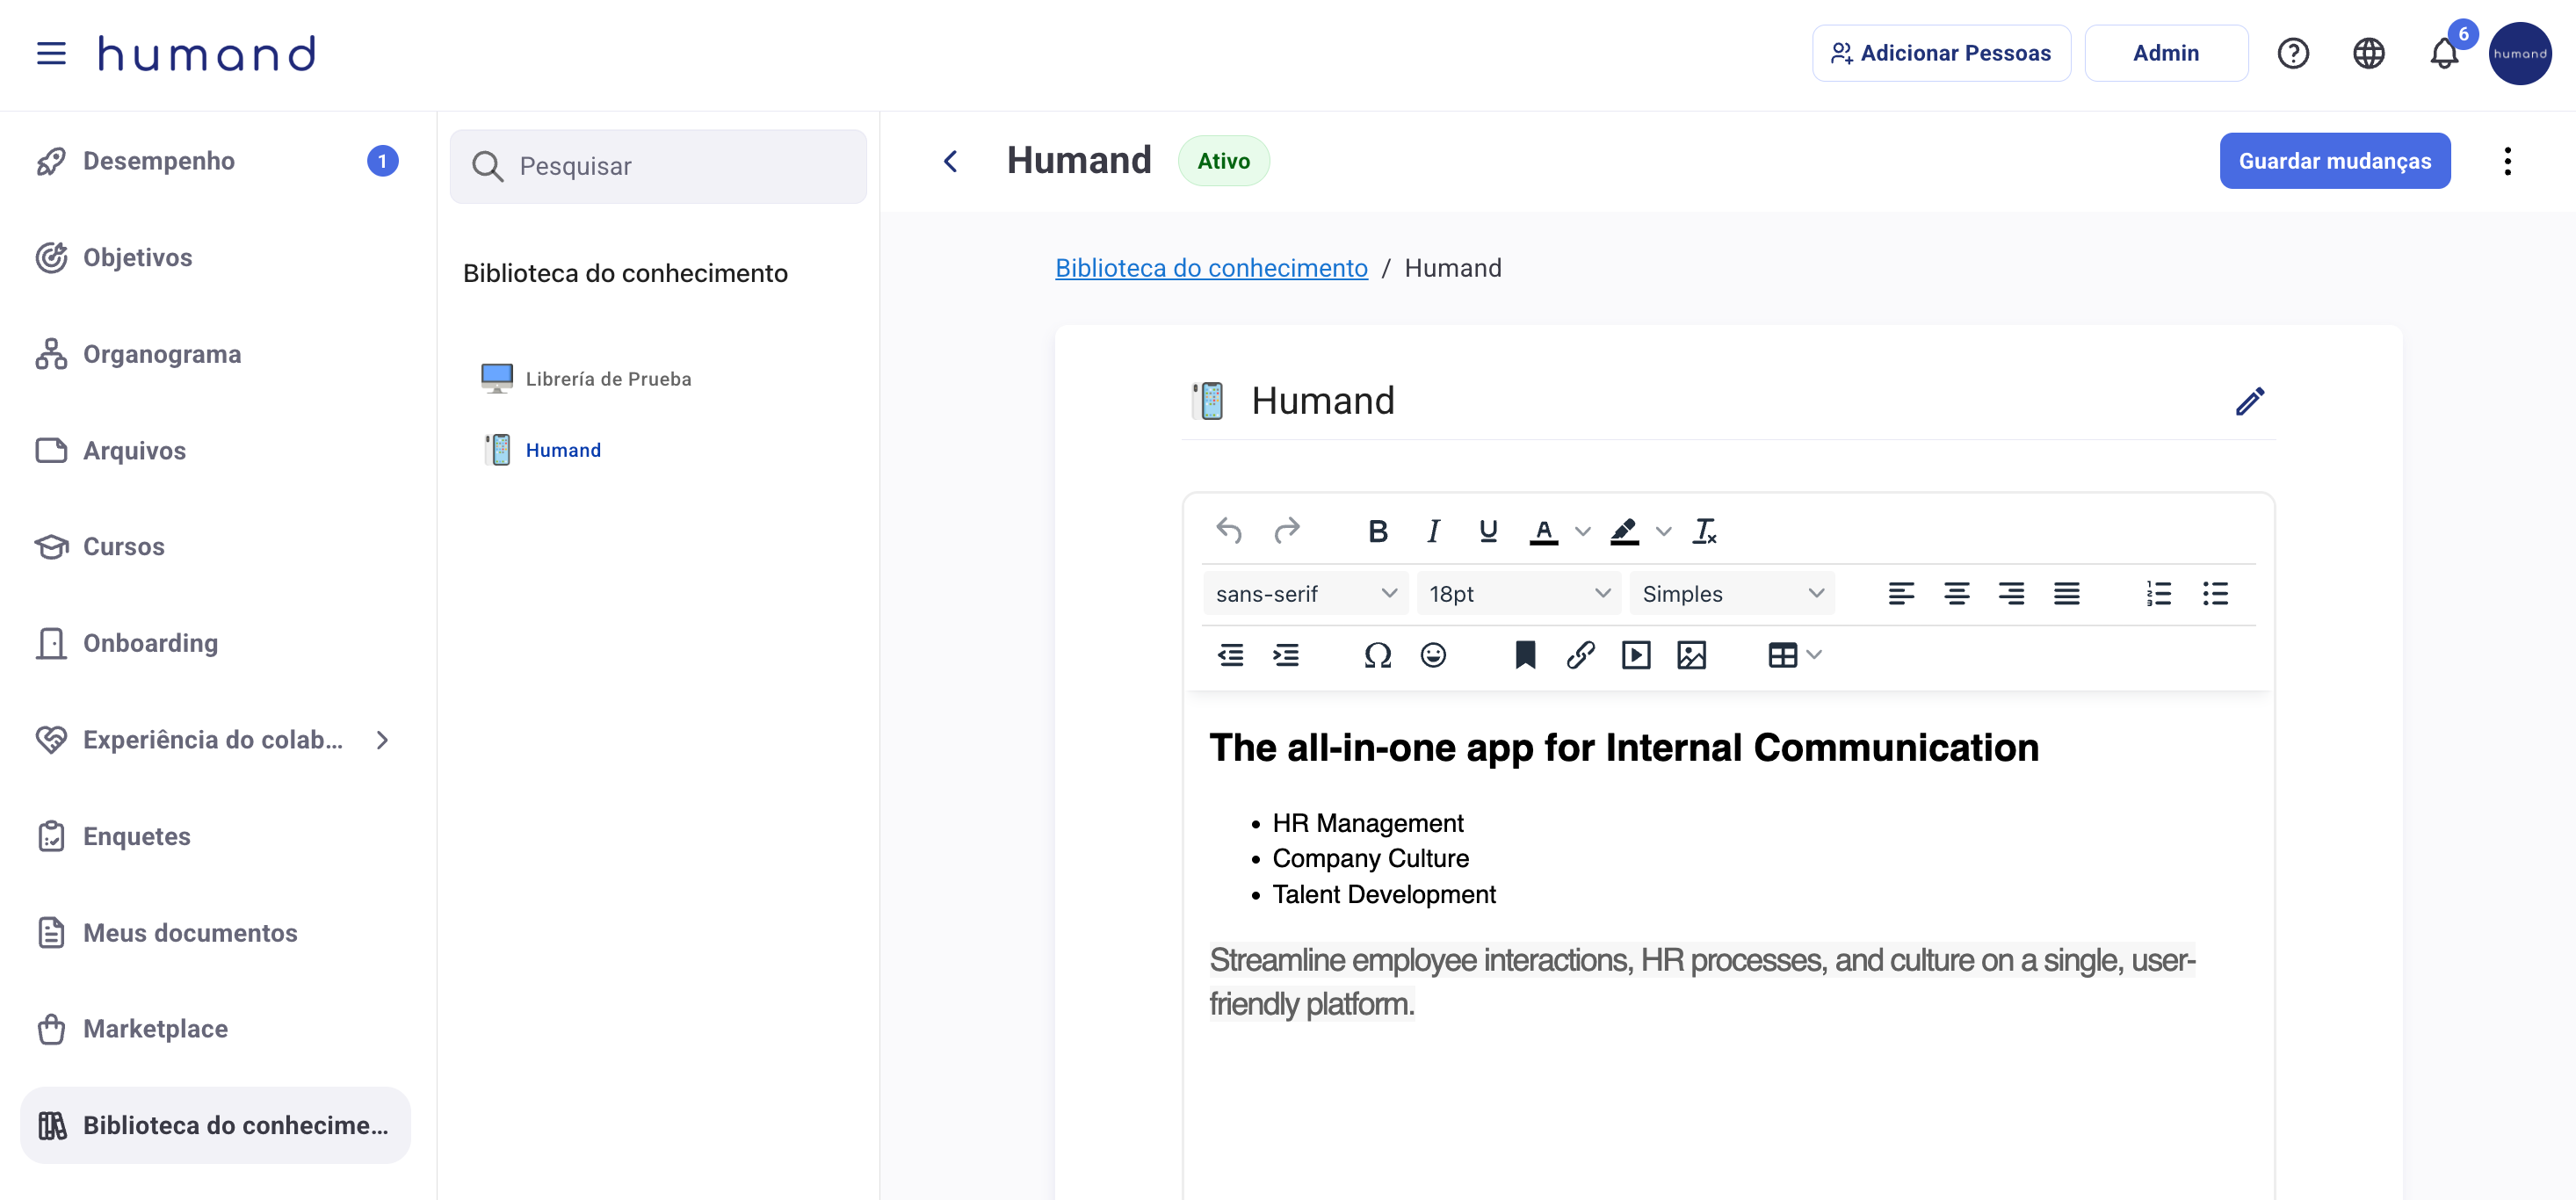
Task: Toggle bullet list
Action: point(2215,594)
